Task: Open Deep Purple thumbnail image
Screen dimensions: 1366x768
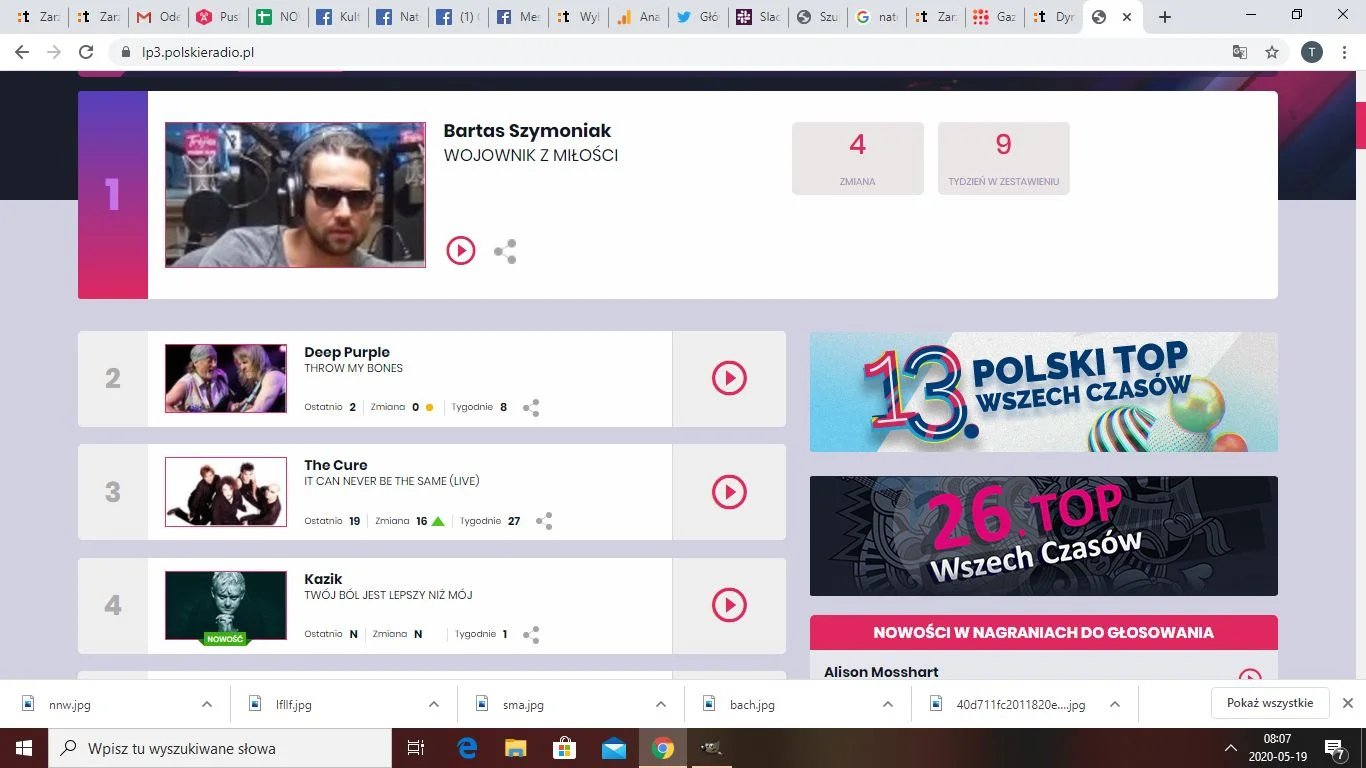Action: (x=226, y=378)
